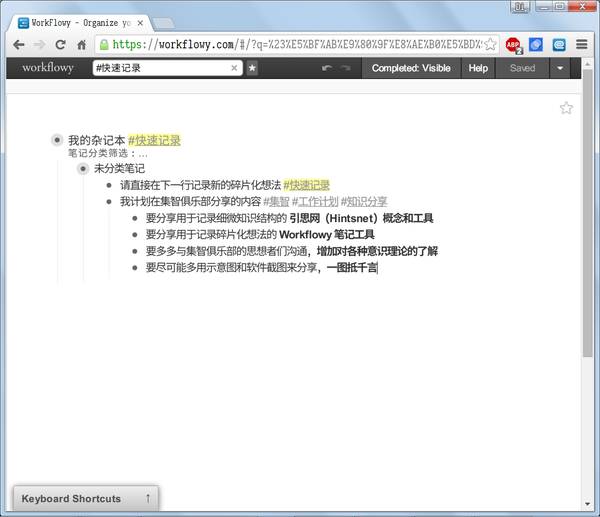Click the blue circle extension icon

coord(536,45)
